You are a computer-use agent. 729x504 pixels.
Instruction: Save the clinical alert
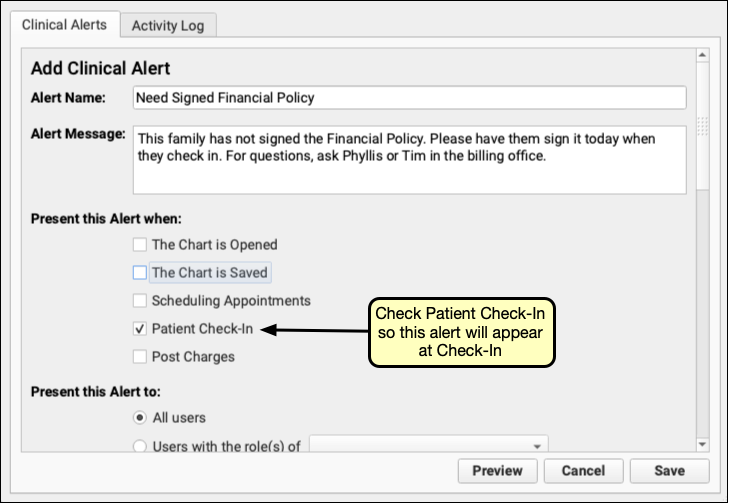click(x=669, y=471)
